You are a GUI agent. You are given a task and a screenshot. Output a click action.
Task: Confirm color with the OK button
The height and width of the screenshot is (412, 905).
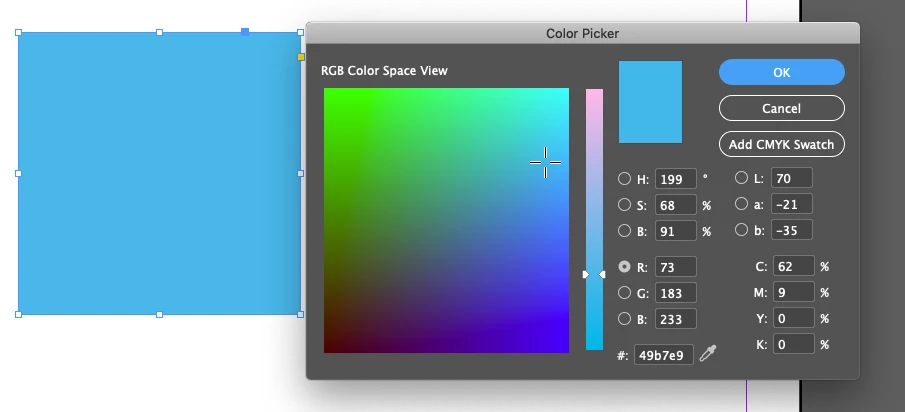[781, 72]
